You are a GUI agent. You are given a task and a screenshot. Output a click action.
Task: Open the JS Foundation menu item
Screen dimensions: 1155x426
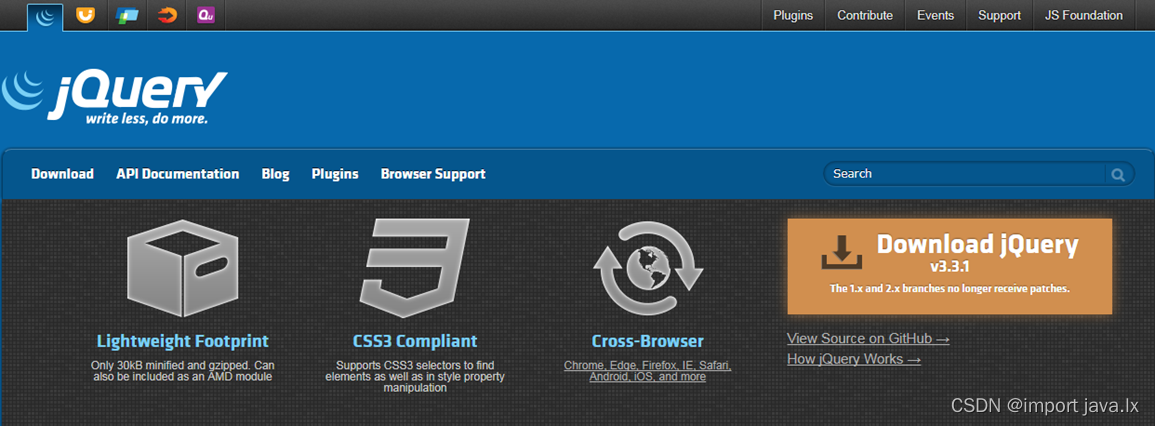click(x=1084, y=15)
